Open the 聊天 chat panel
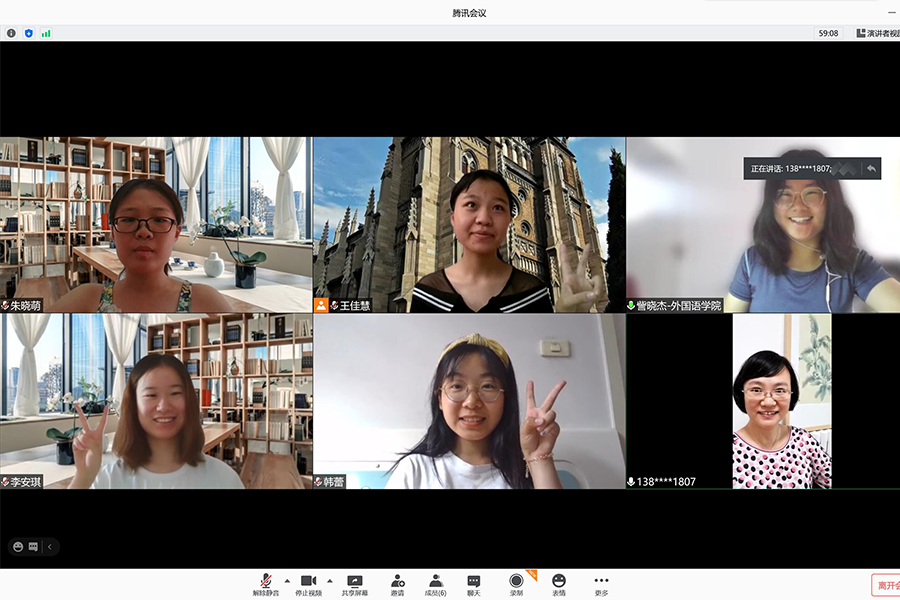Image resolution: width=900 pixels, height=600 pixels. tap(474, 584)
